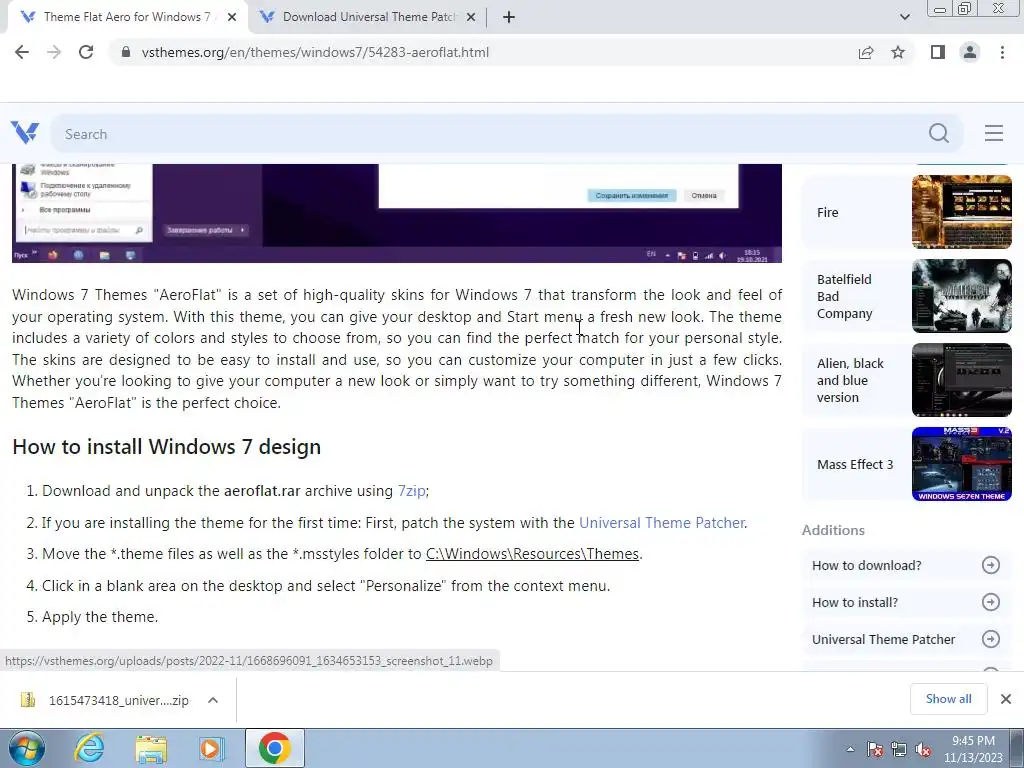Close the Theme Flat Aero tab
1024x768 pixels.
pyautogui.click(x=232, y=17)
